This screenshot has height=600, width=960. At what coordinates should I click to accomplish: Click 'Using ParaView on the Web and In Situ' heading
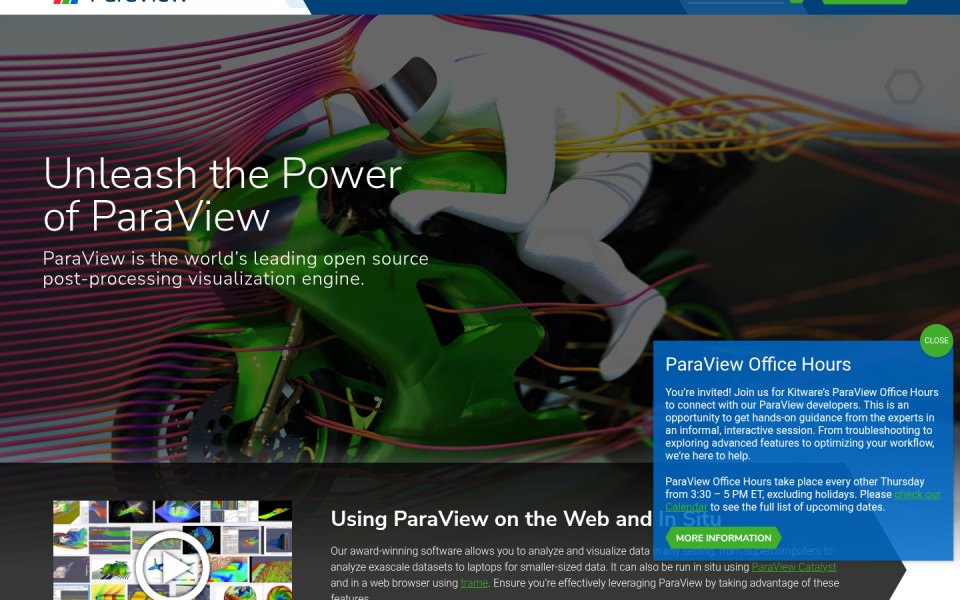[x=526, y=519]
